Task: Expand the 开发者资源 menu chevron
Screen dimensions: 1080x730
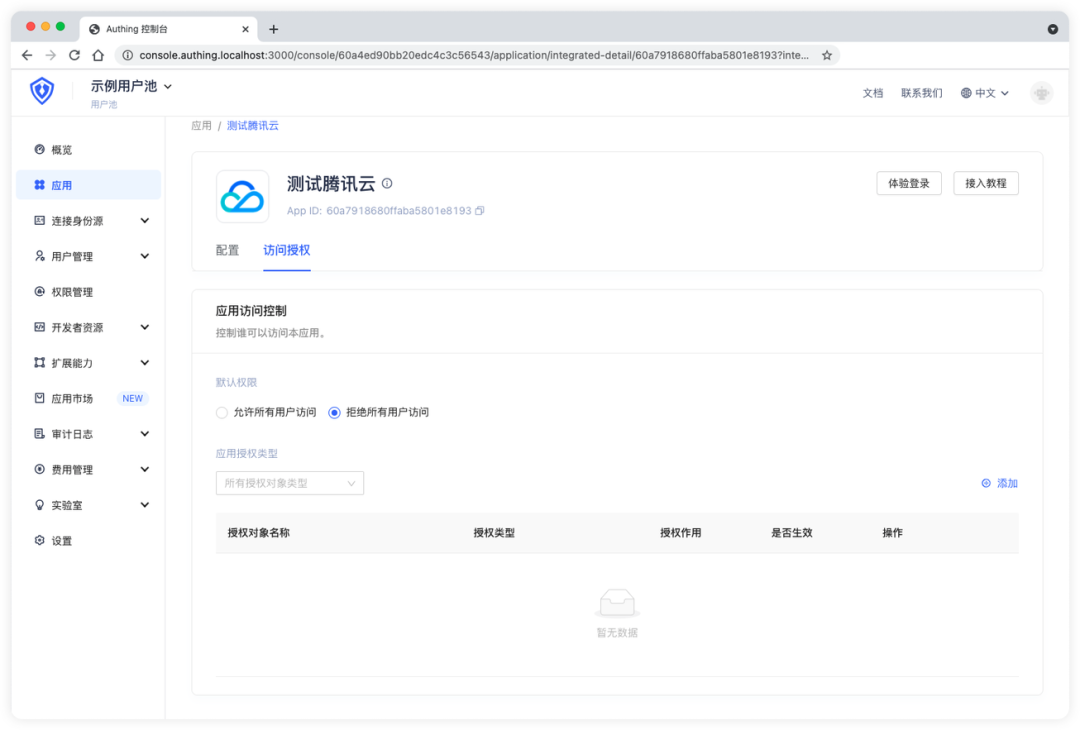Action: coord(145,327)
